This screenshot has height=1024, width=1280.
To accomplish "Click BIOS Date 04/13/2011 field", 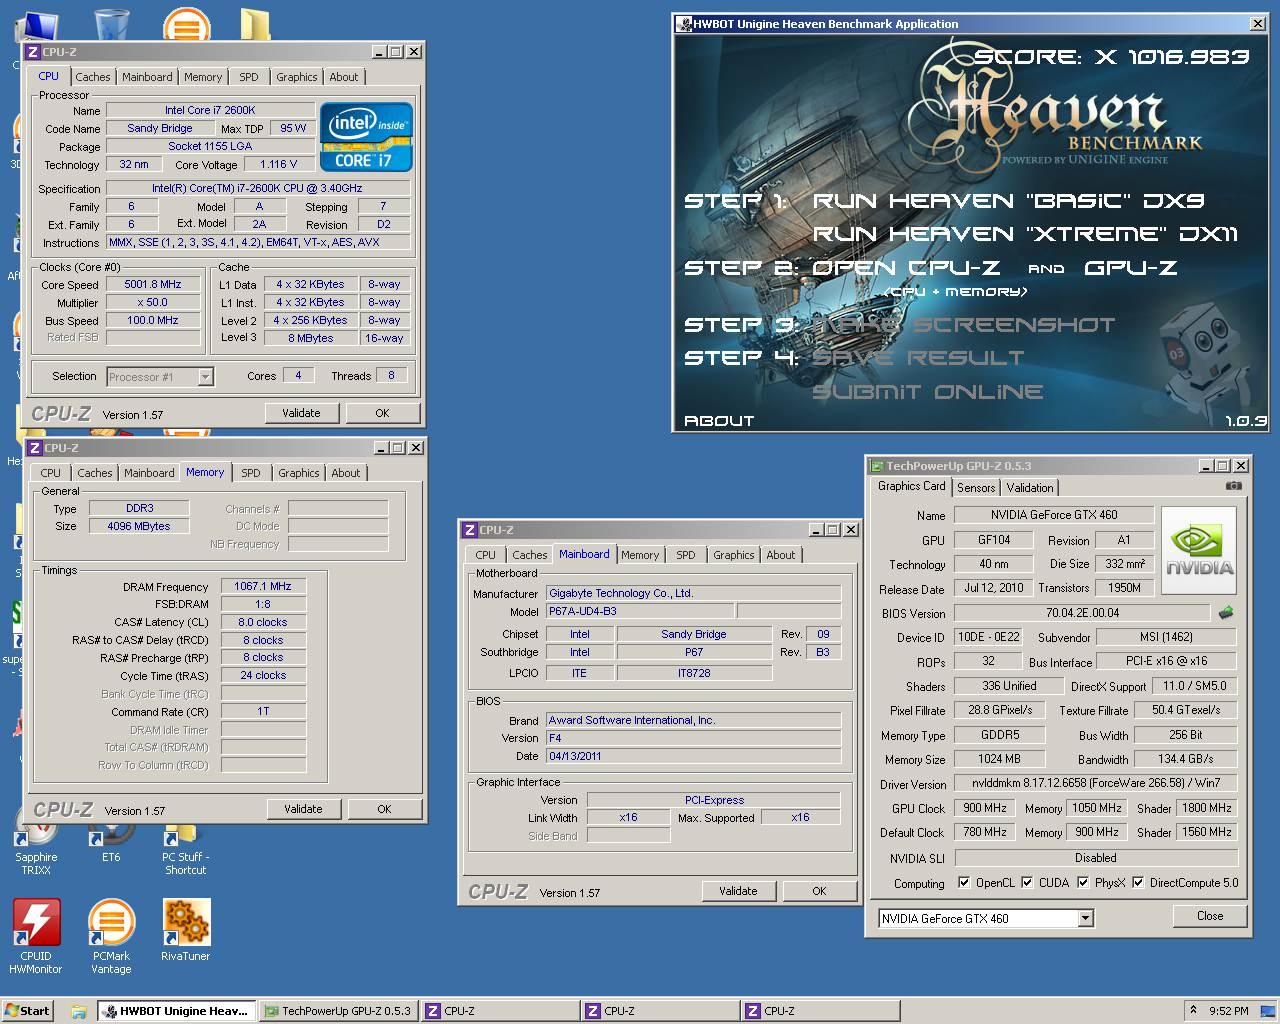I will click(693, 756).
